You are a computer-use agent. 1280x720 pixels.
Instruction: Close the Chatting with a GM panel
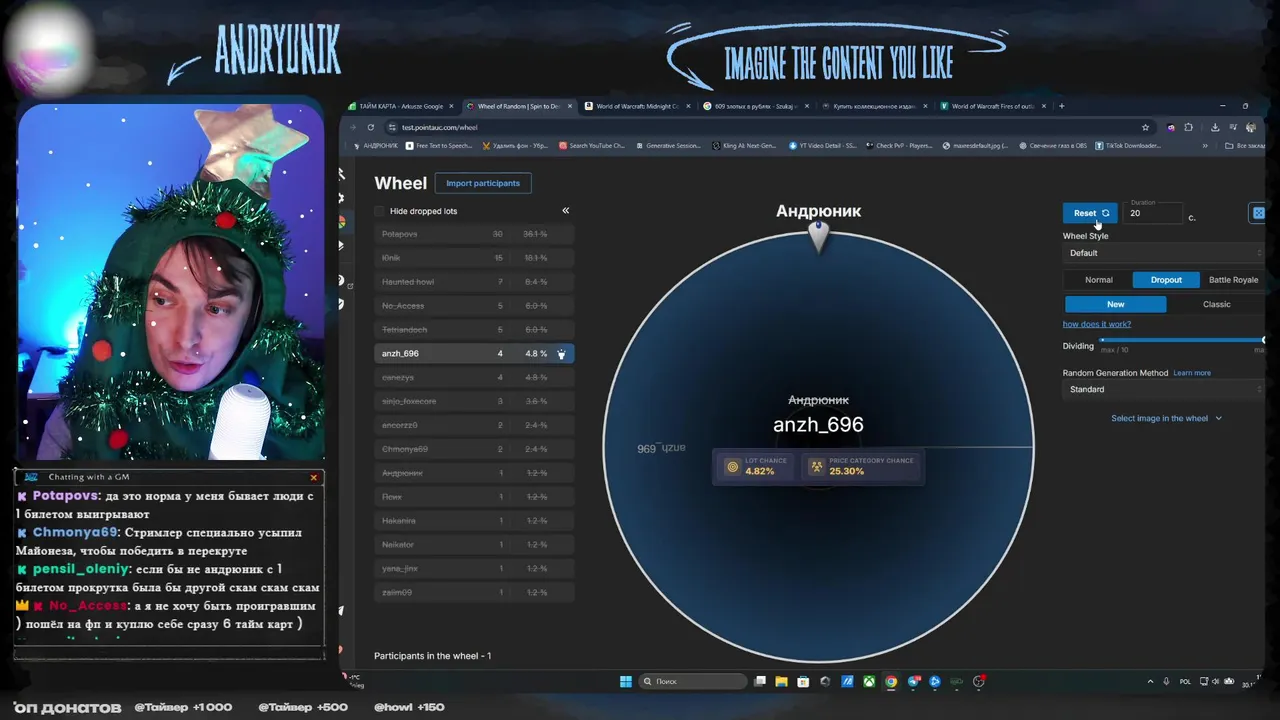coord(313,477)
